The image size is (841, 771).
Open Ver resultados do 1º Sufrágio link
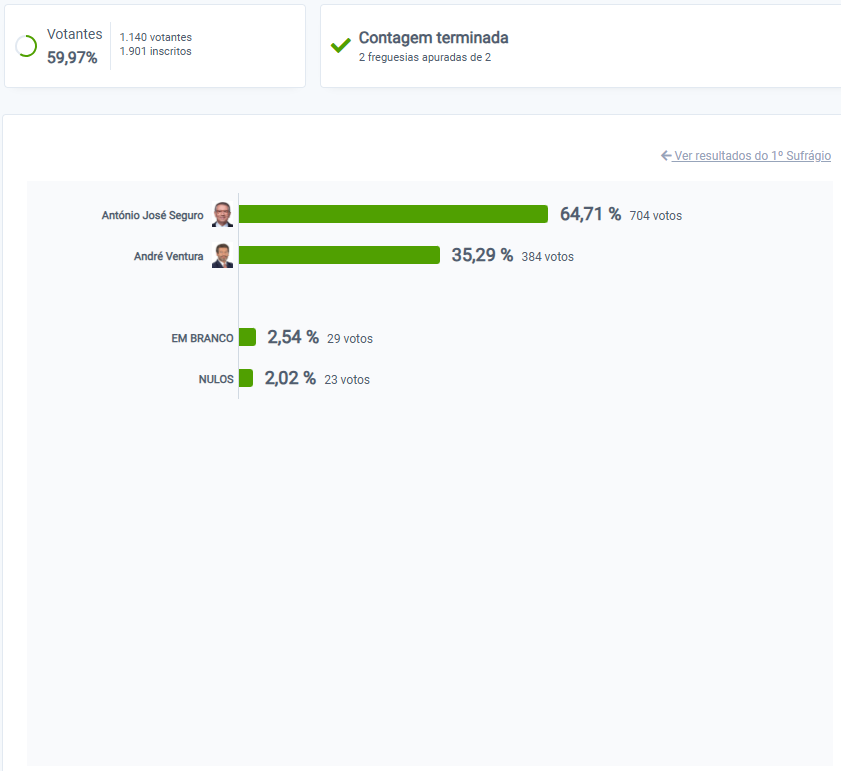[x=752, y=156]
